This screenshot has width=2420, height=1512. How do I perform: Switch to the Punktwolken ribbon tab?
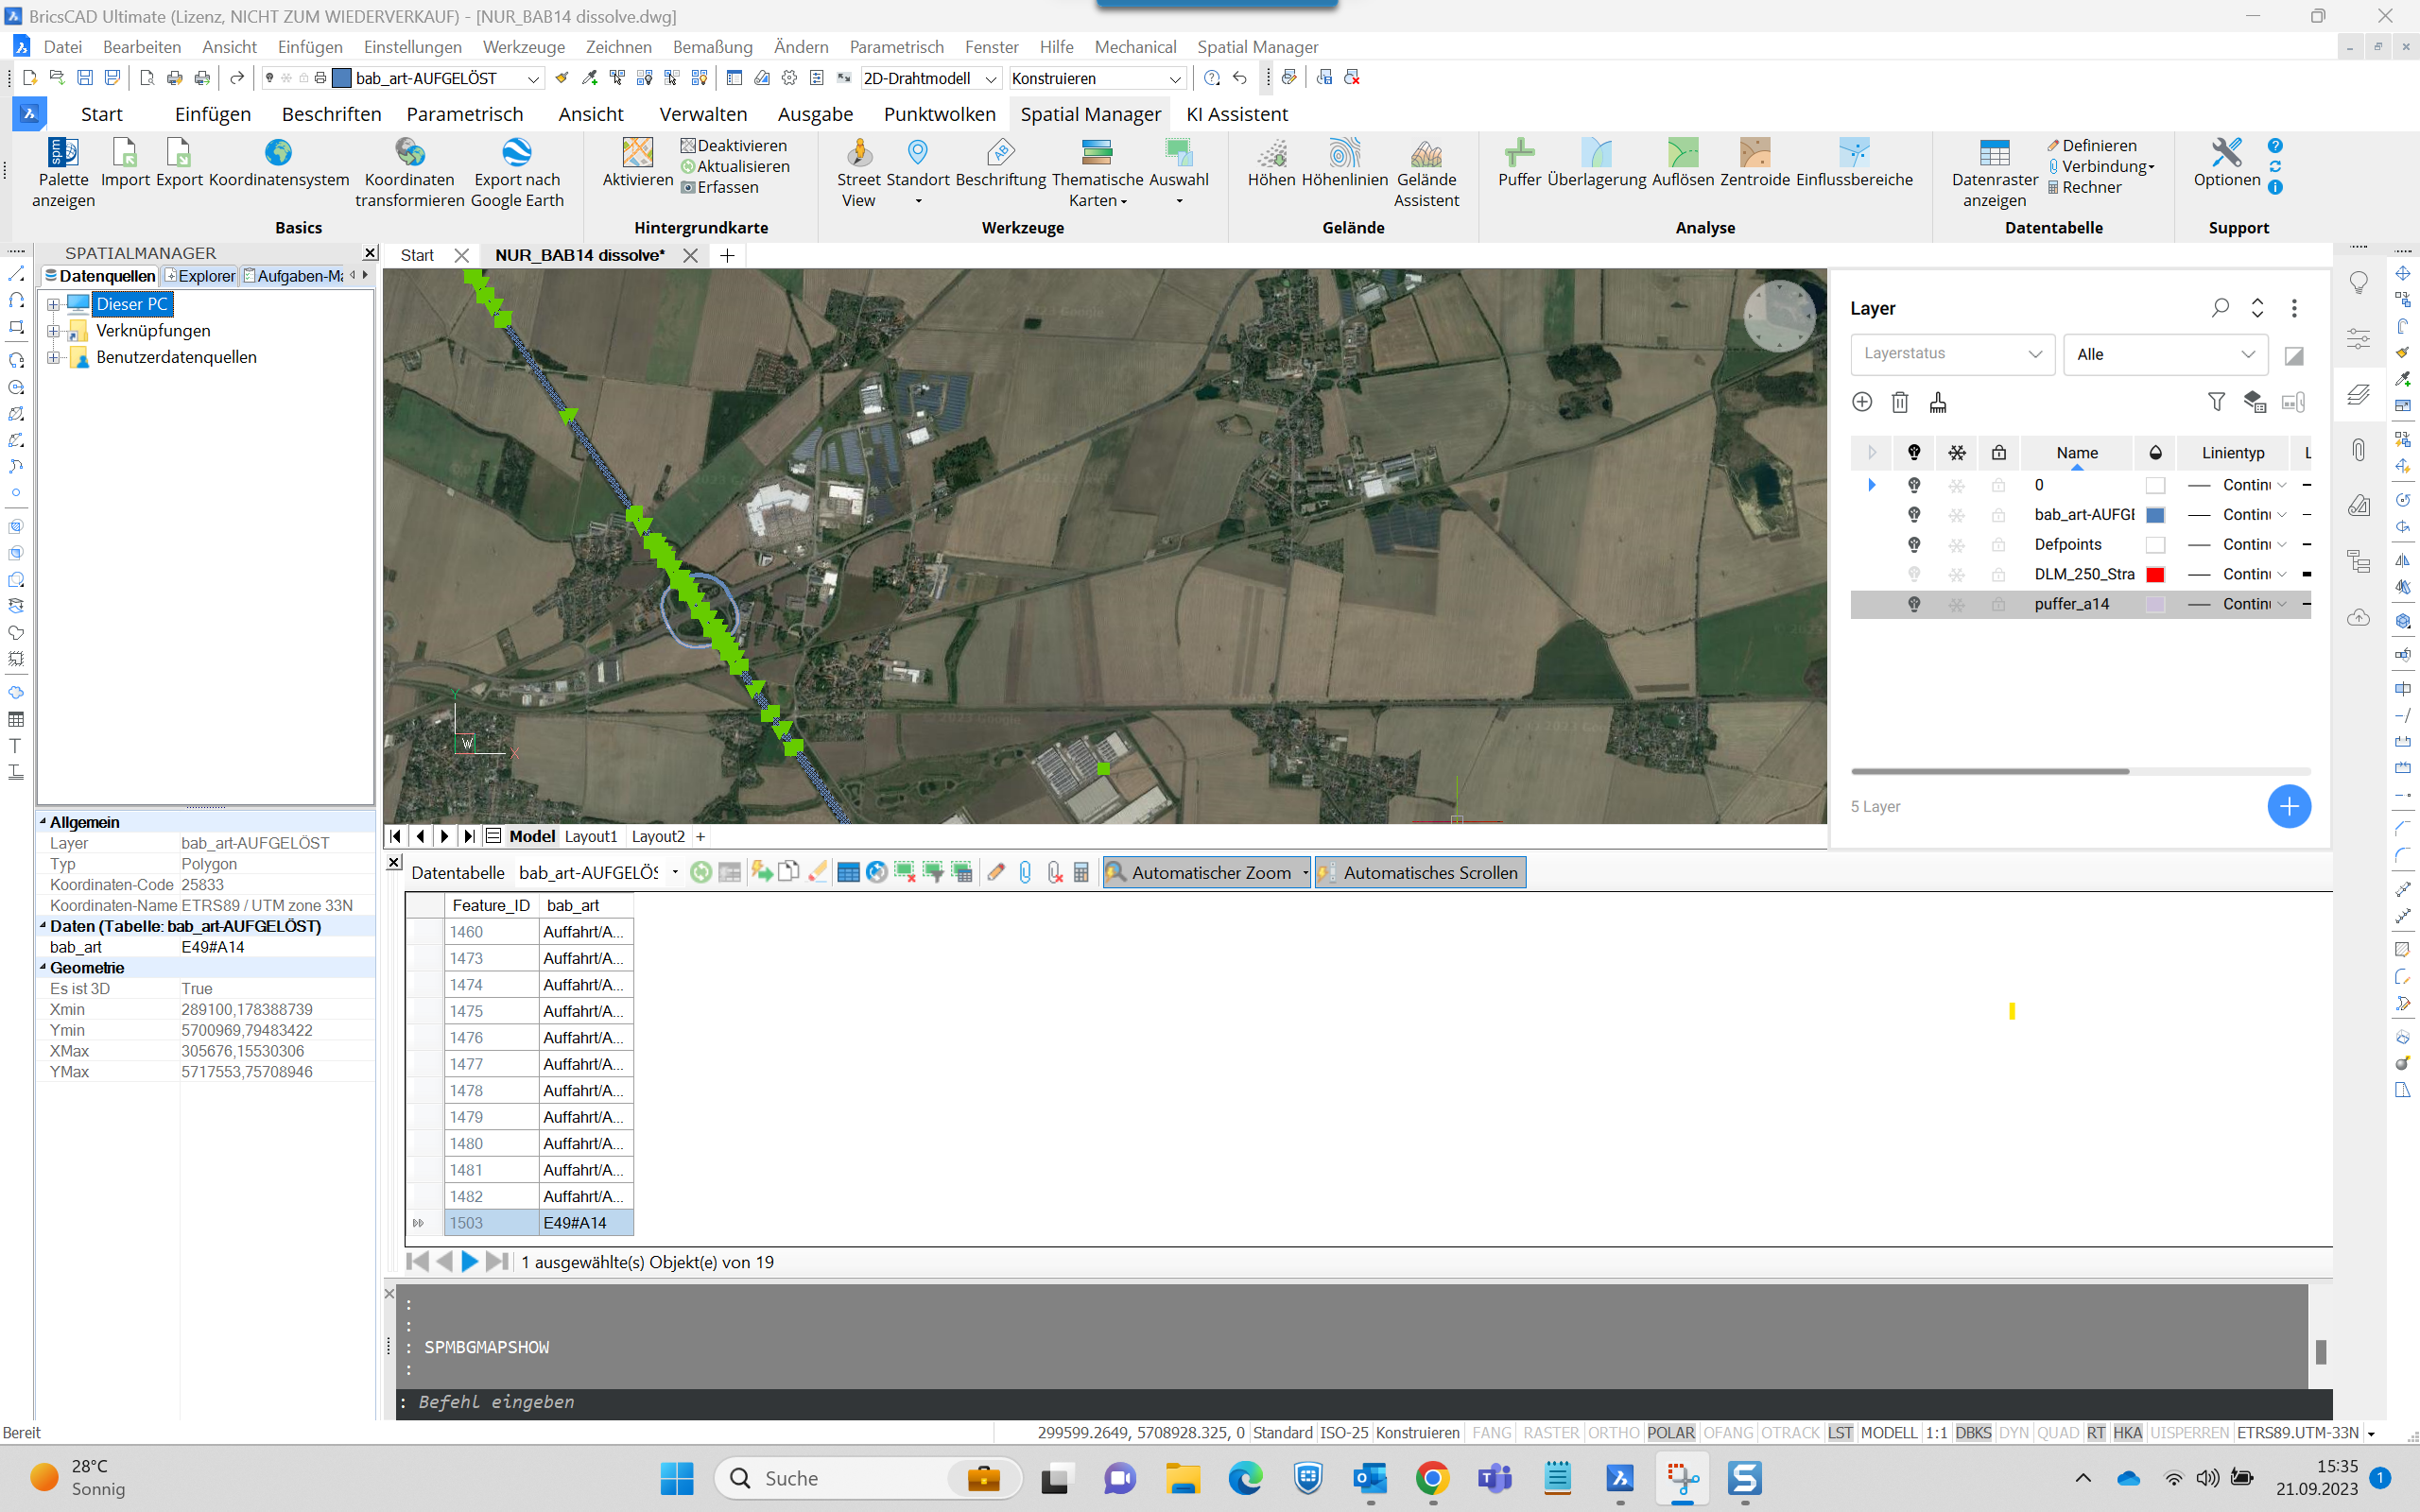point(939,114)
